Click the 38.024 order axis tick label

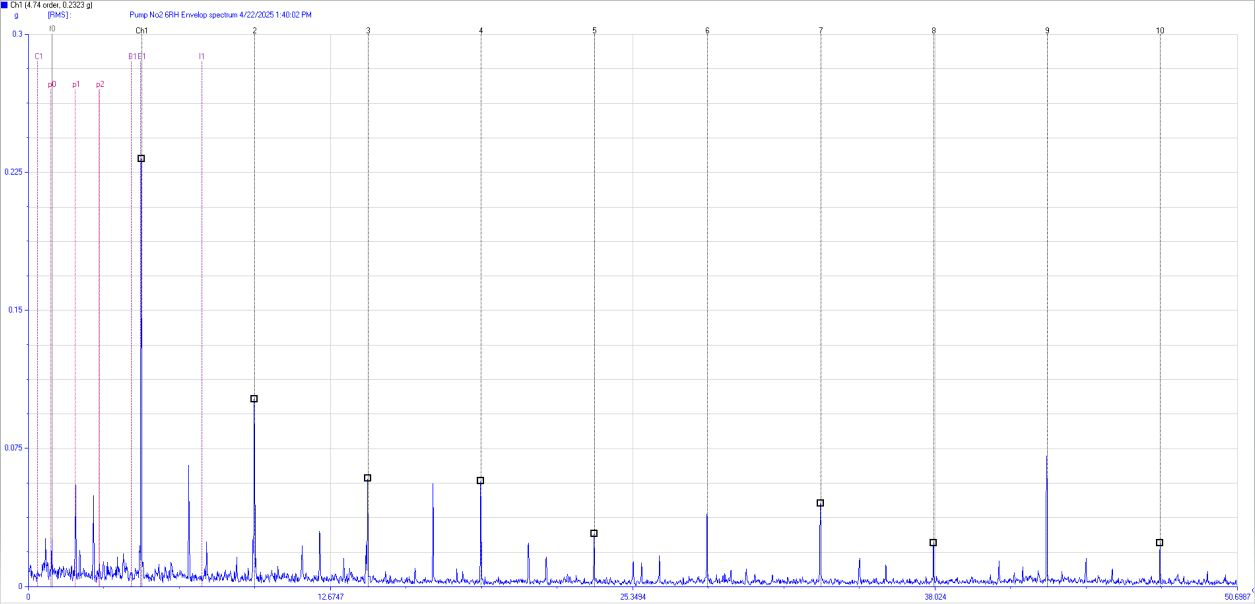(x=935, y=597)
